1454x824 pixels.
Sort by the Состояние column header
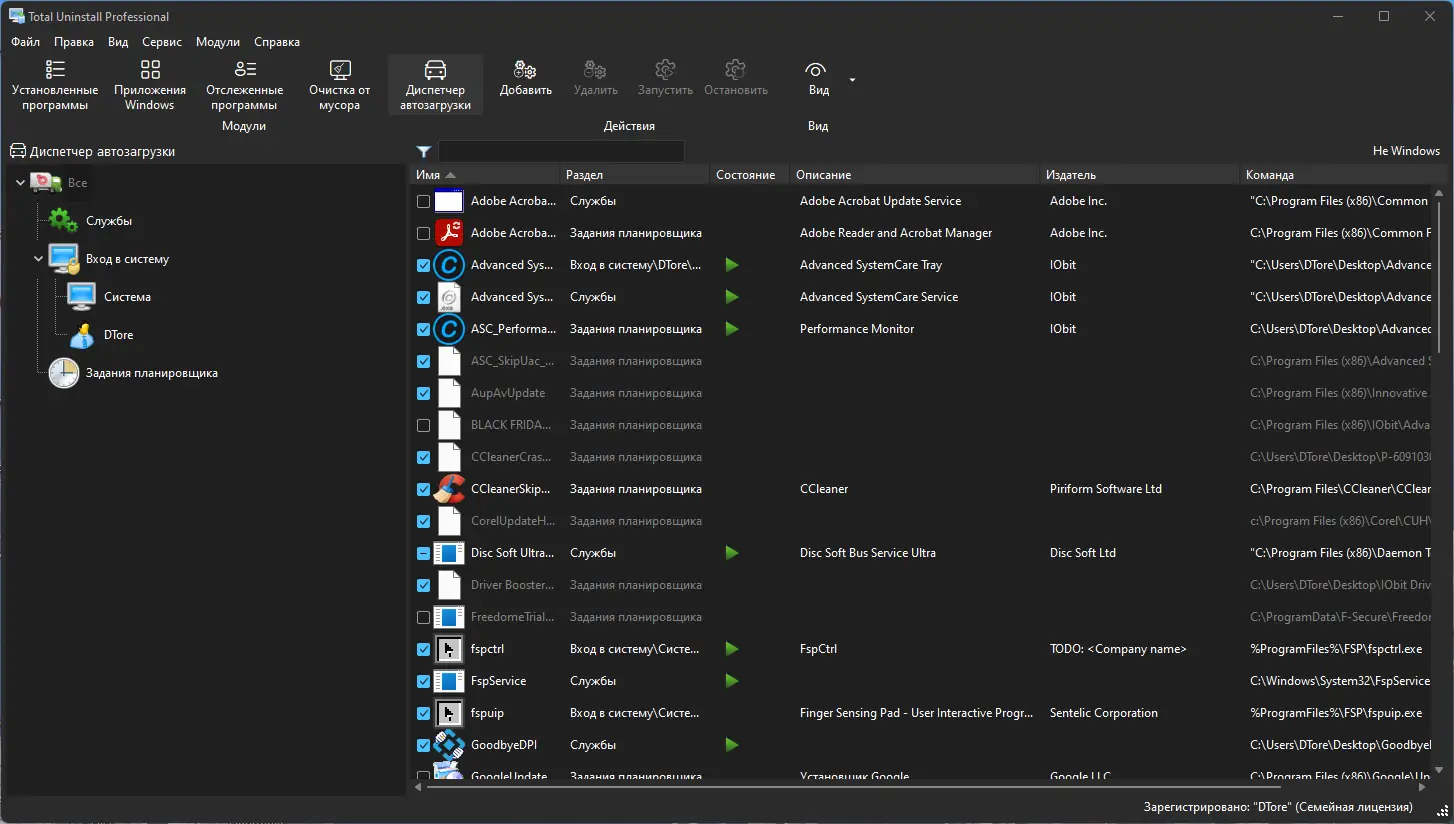749,175
